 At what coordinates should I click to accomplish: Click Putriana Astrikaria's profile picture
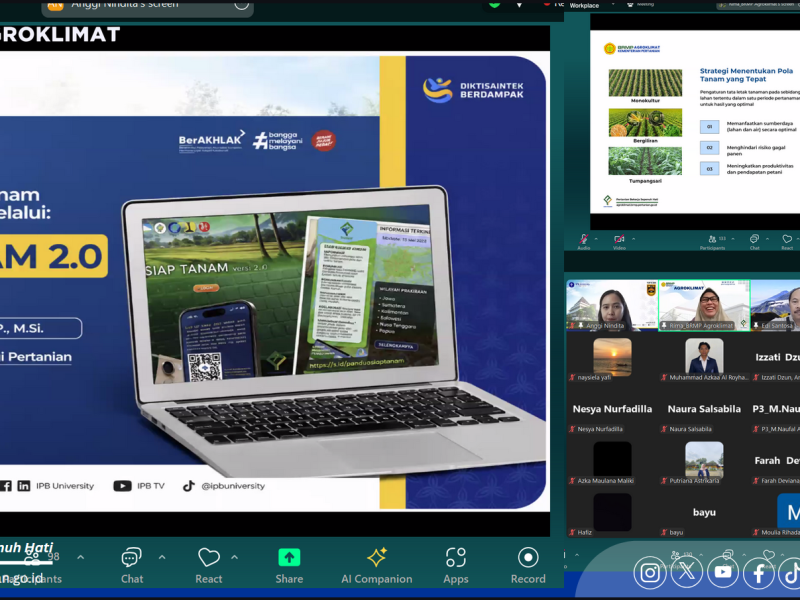(x=704, y=460)
